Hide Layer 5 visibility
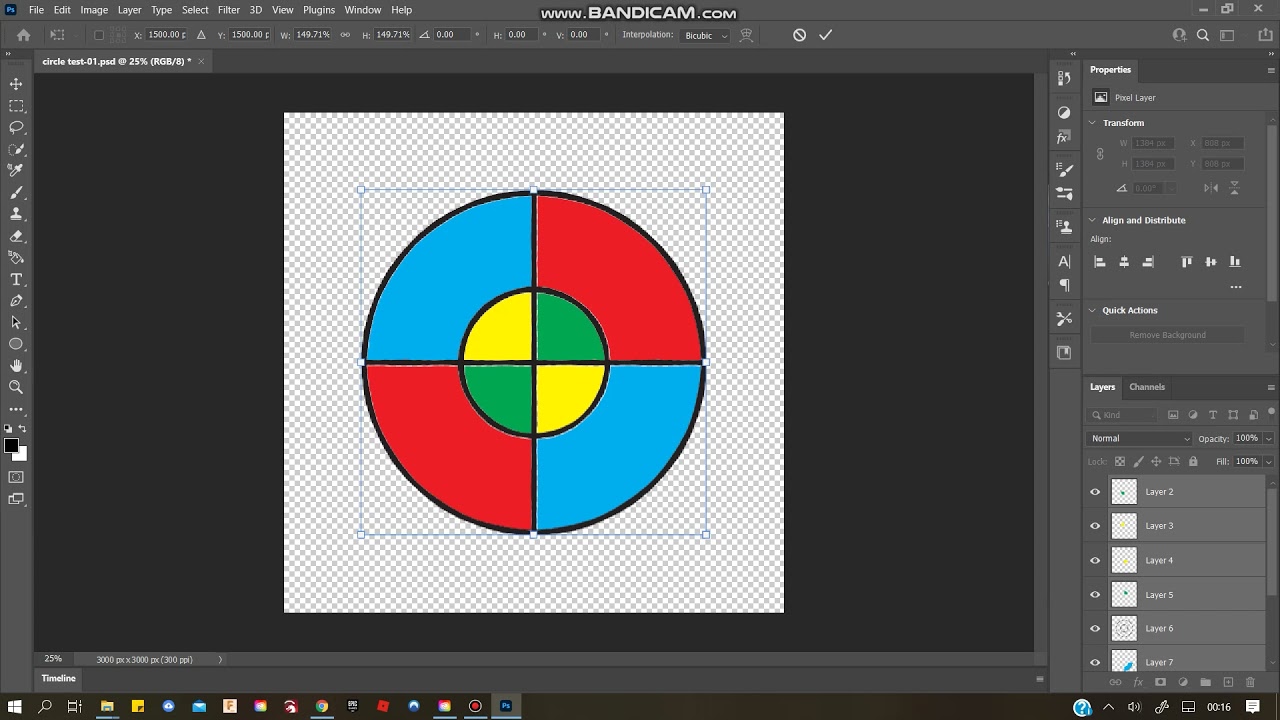1280x720 pixels. tap(1095, 595)
